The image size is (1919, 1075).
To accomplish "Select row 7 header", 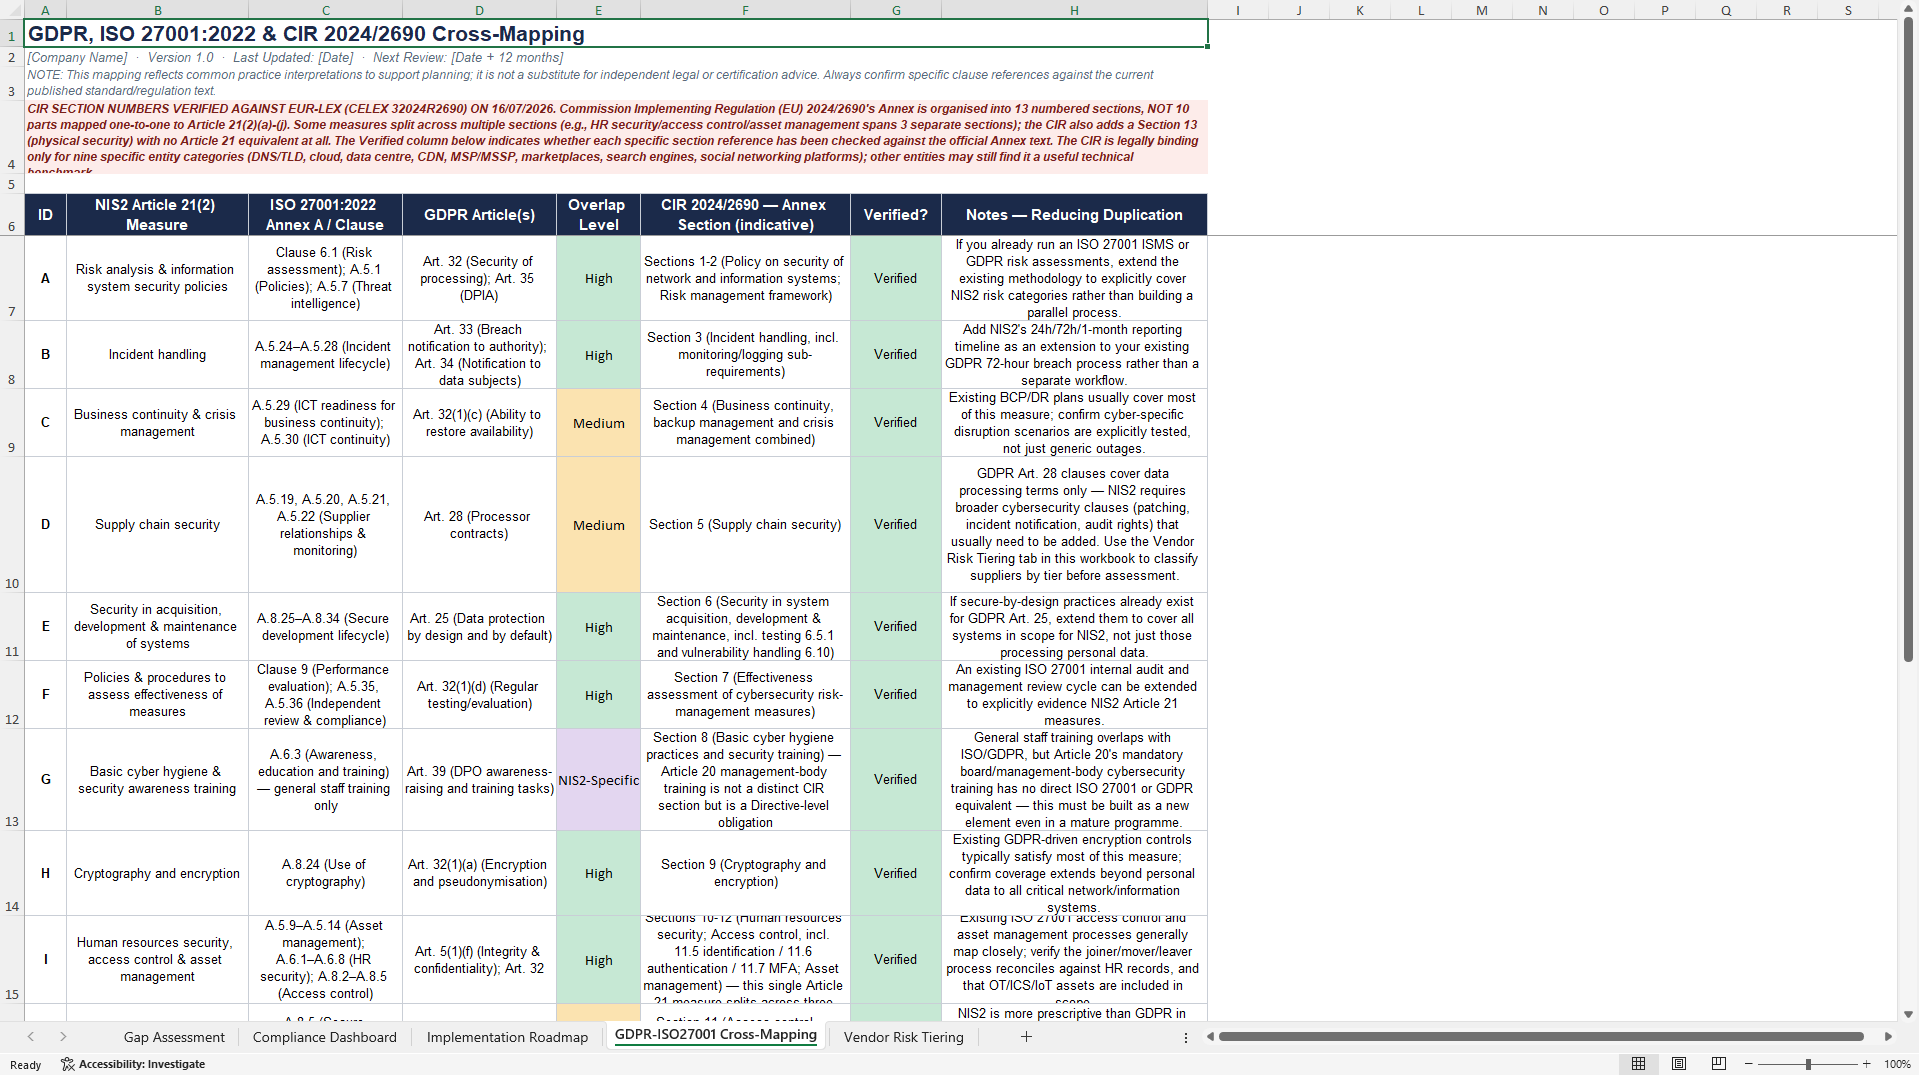I will (x=12, y=278).
